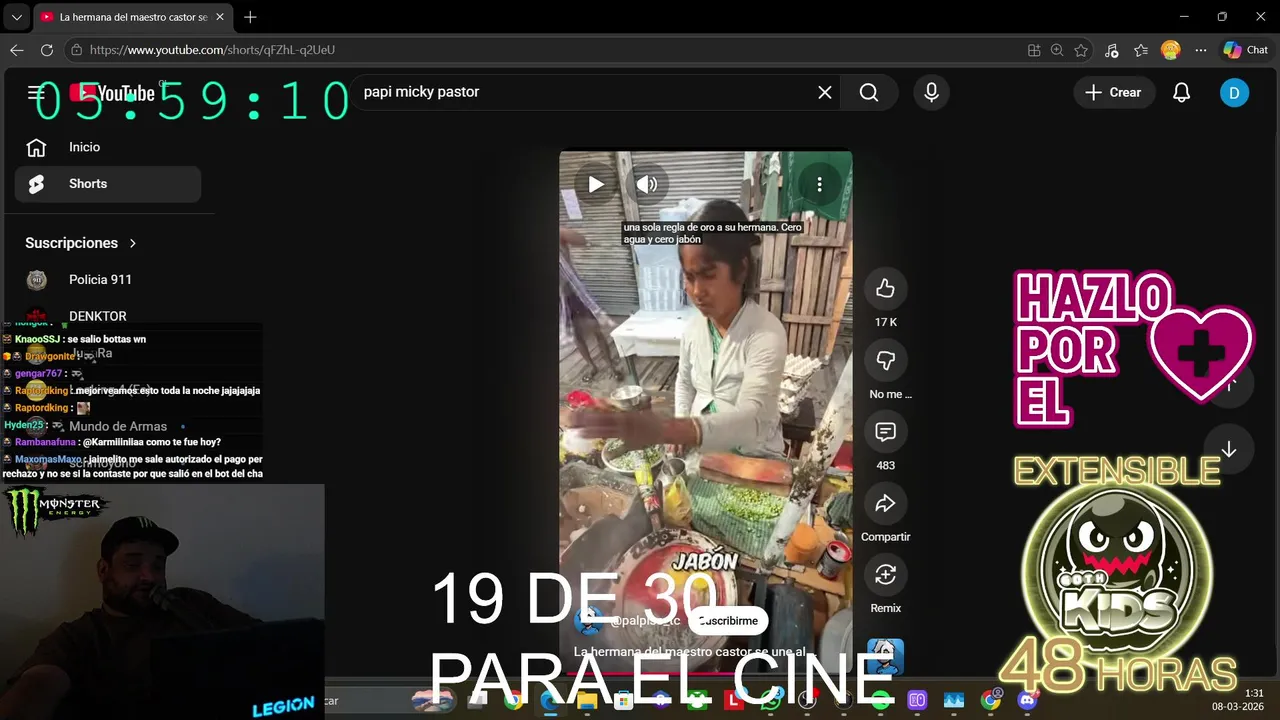Open File Explorer from the taskbar
This screenshot has height=720, width=1280.
tap(587, 700)
